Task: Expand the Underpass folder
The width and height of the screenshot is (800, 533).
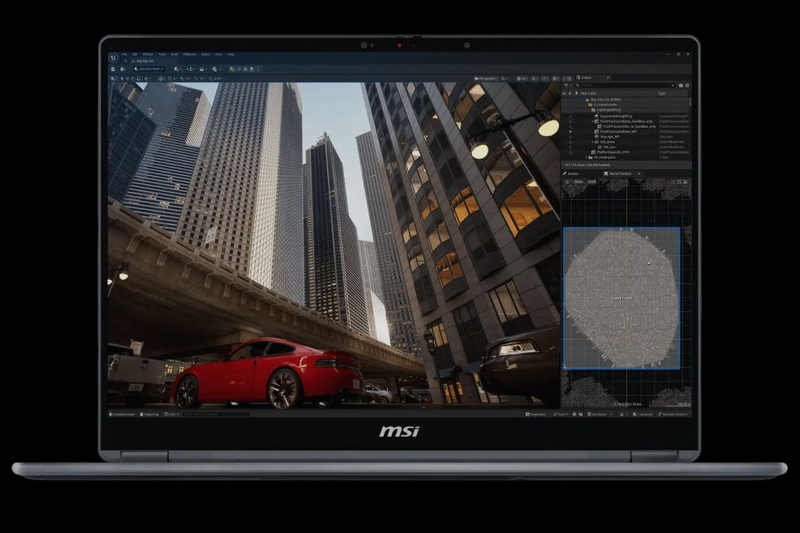Action: click(x=586, y=157)
